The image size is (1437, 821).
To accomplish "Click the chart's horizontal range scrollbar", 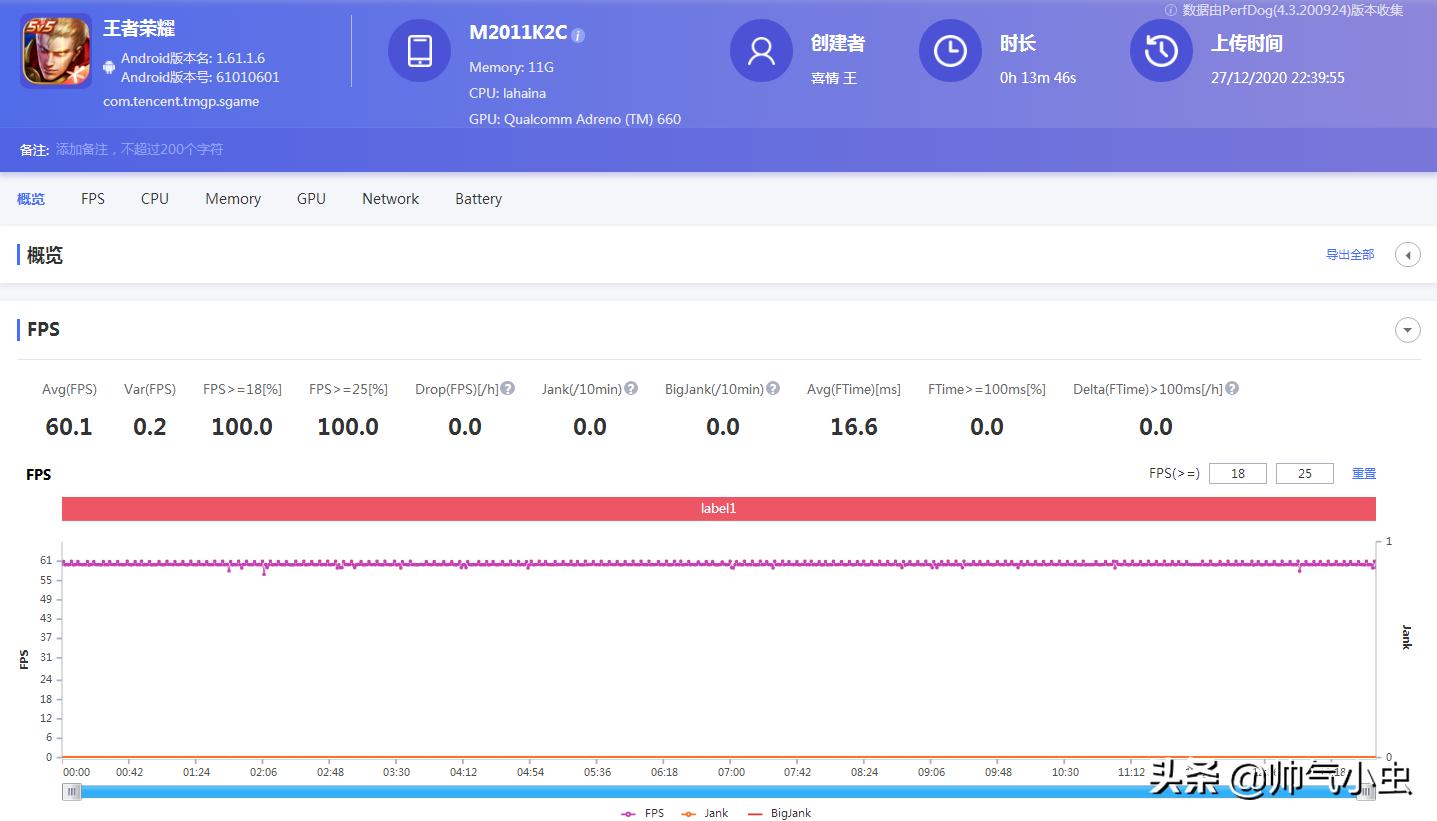I will tap(718, 791).
